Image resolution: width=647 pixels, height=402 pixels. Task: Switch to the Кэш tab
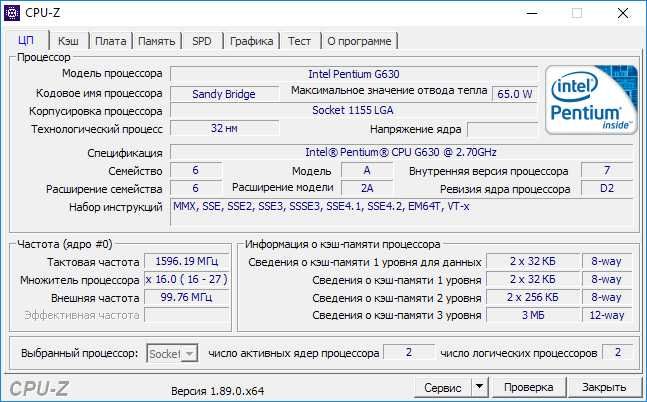click(68, 41)
